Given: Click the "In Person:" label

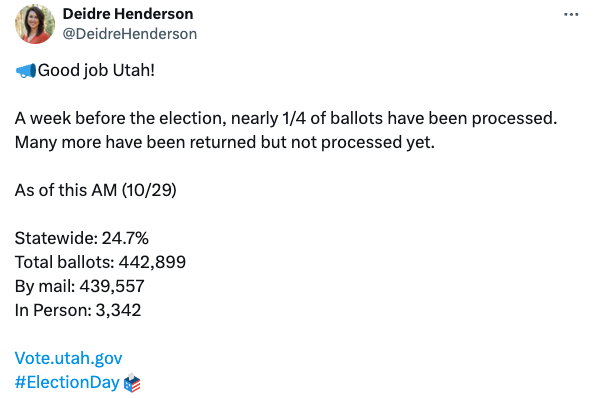Looking at the screenshot, I should (x=53, y=310).
